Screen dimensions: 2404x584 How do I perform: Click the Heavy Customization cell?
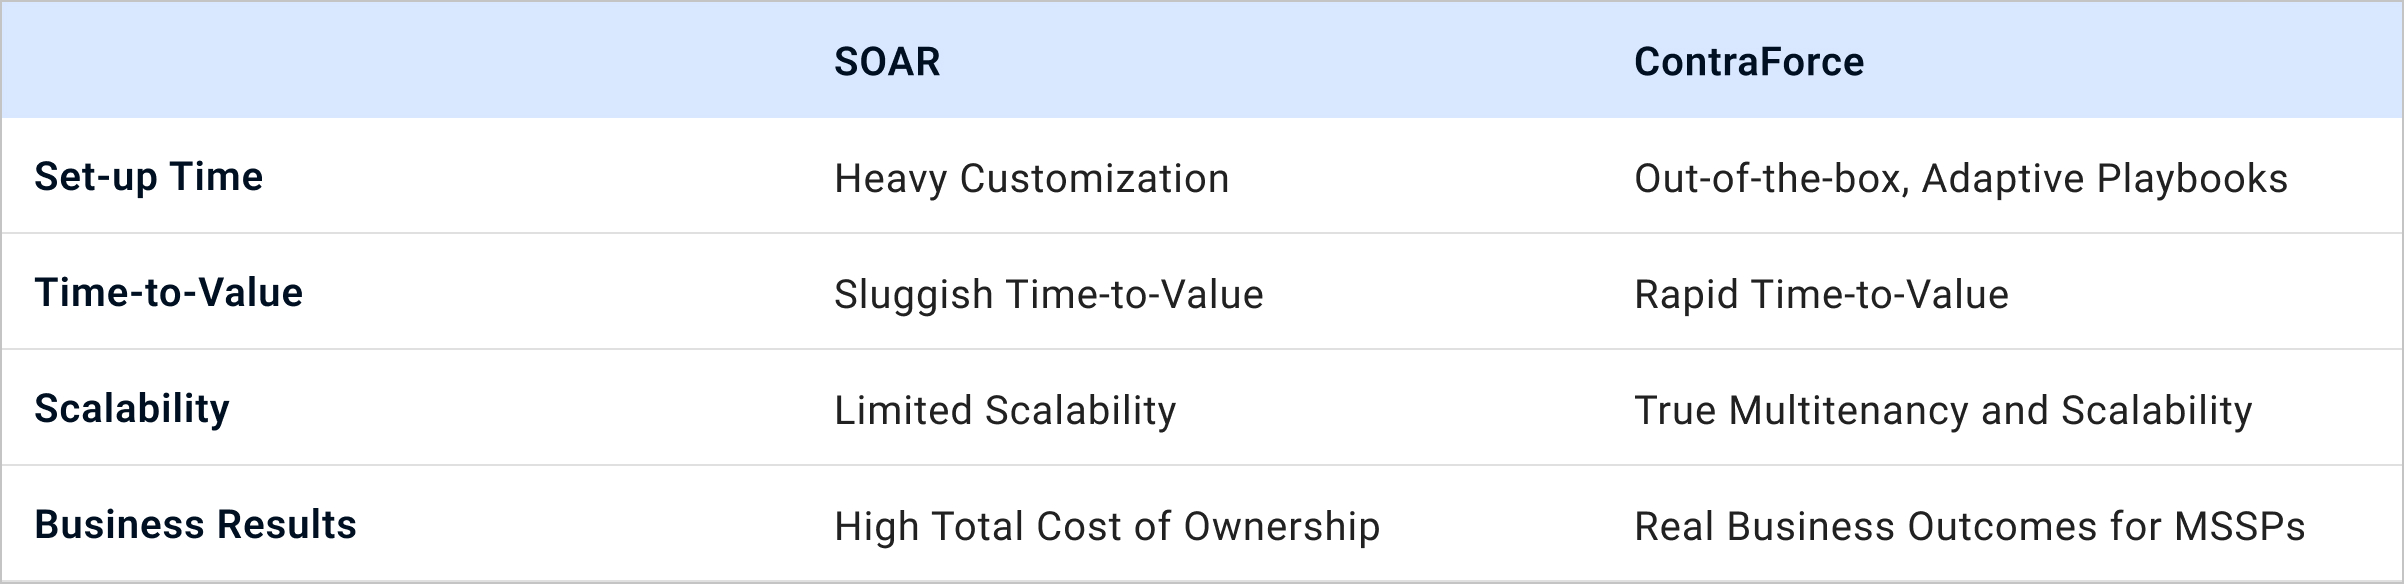point(1031,179)
